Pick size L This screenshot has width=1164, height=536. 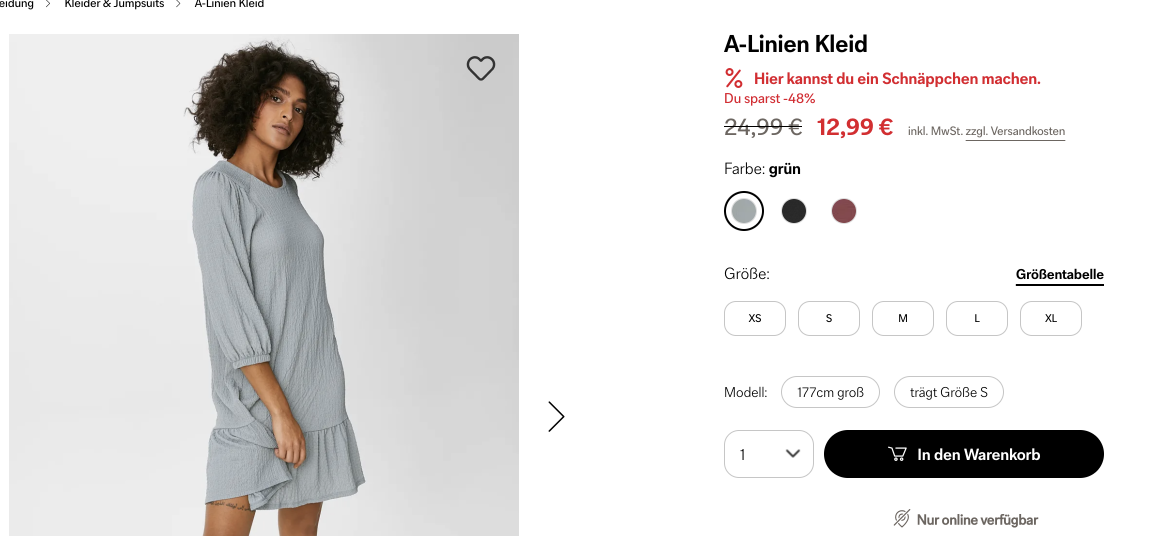[x=977, y=318]
